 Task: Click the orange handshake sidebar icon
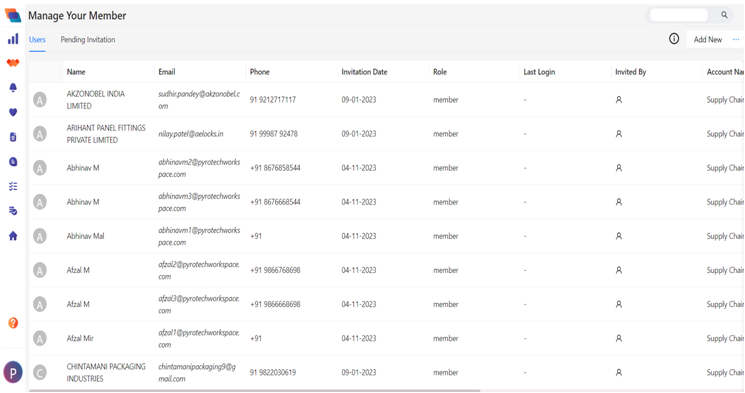click(x=13, y=63)
